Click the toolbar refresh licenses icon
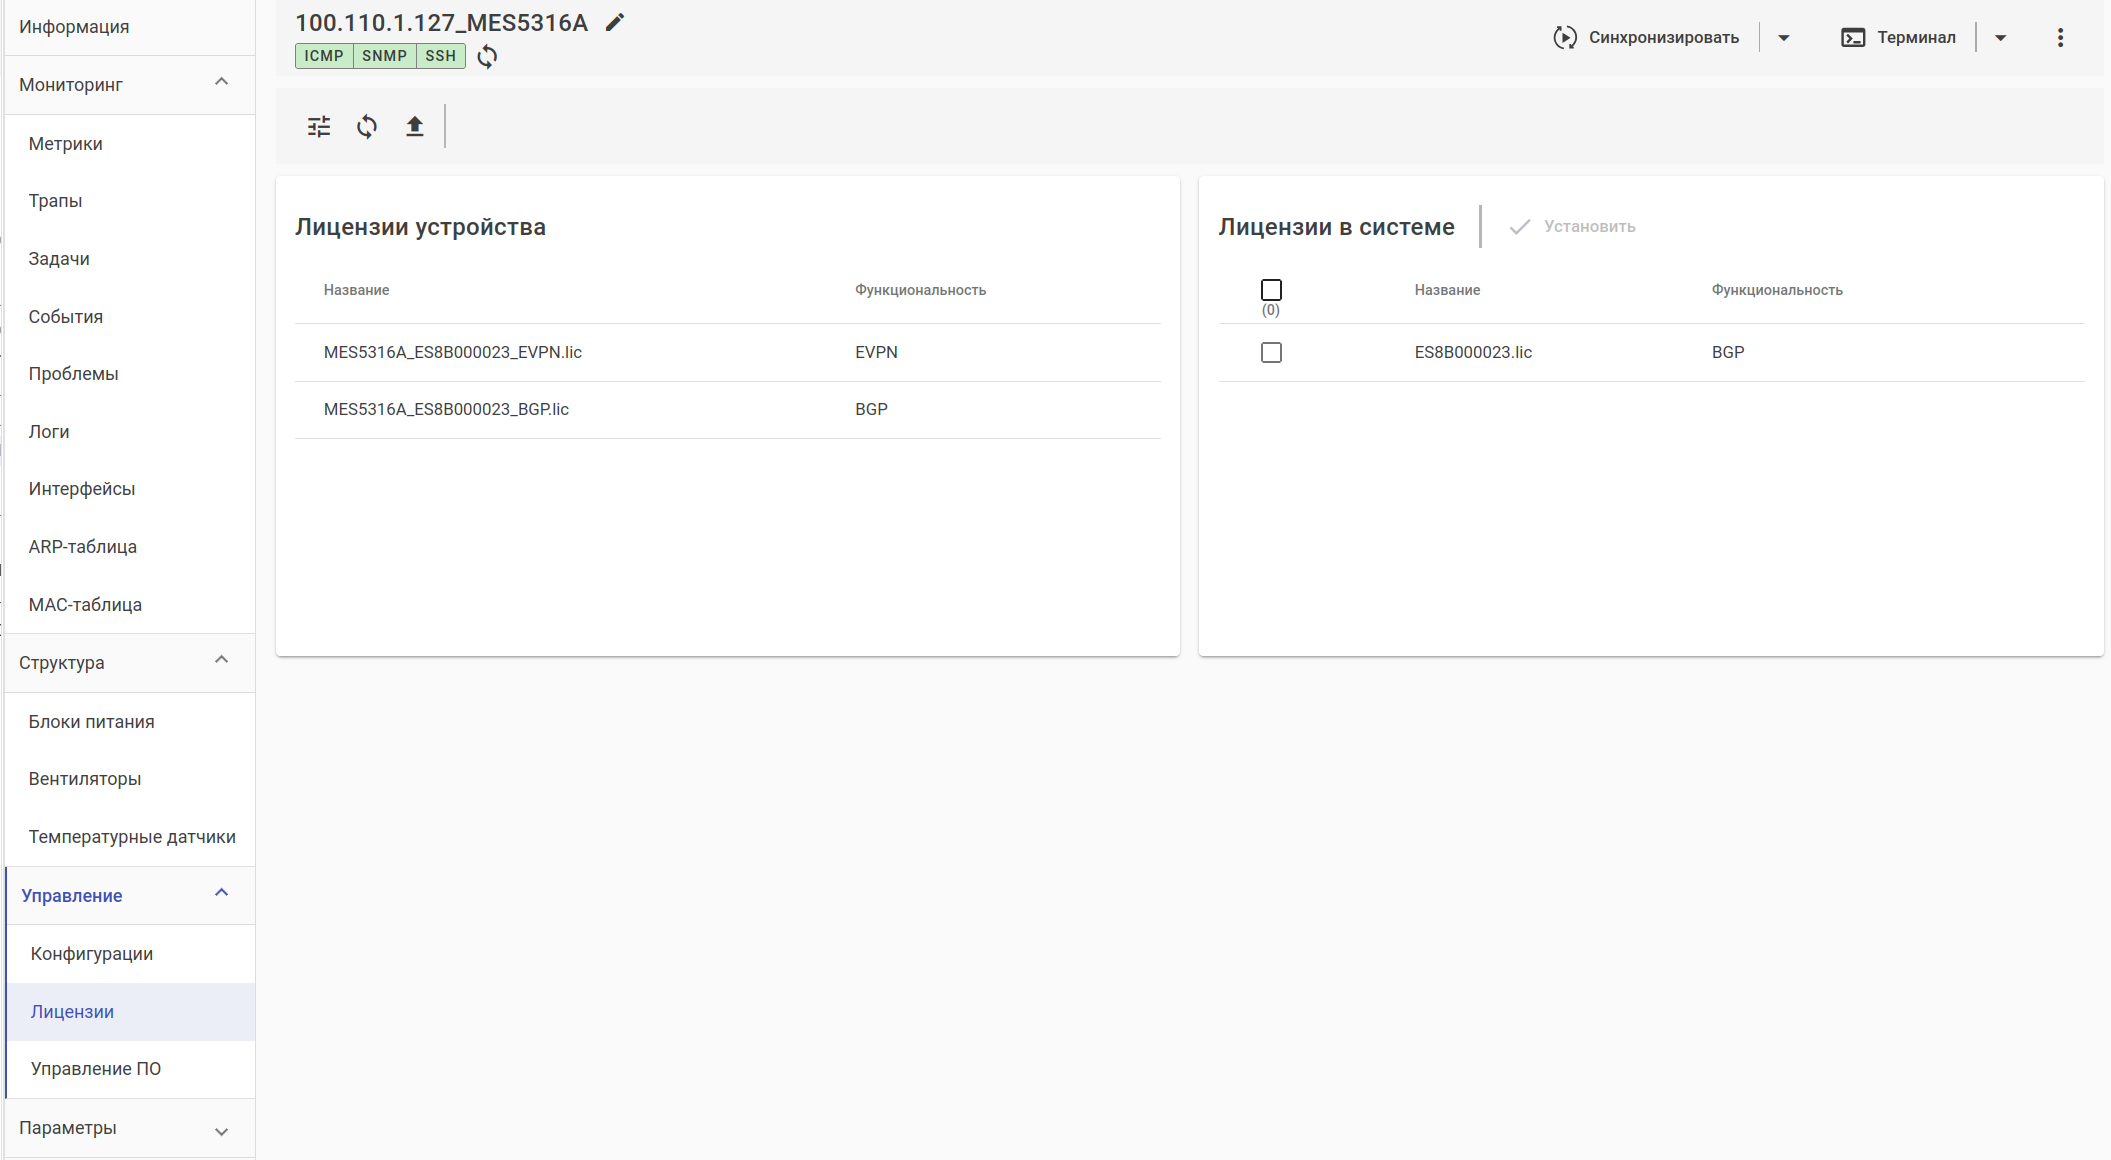 [367, 127]
